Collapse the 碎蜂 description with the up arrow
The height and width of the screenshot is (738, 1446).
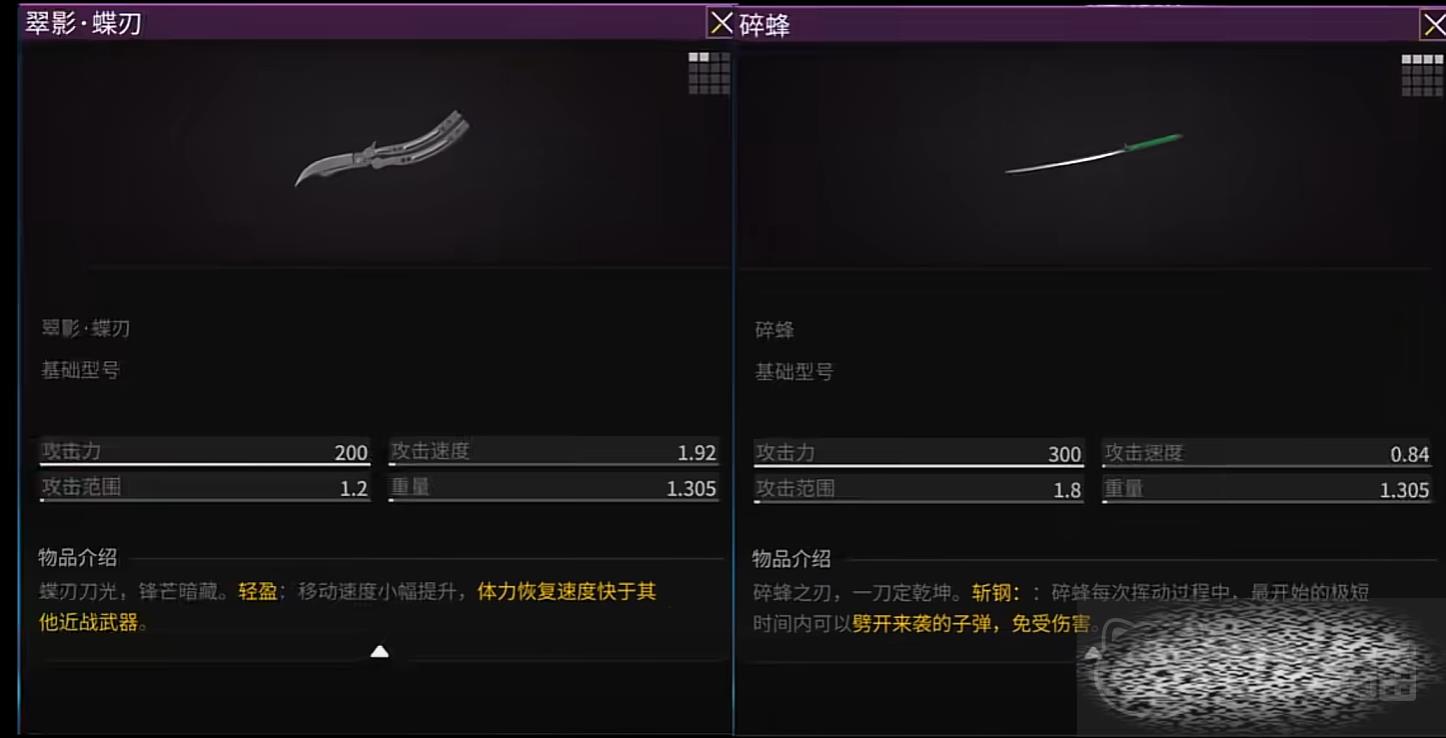tap(1093, 653)
